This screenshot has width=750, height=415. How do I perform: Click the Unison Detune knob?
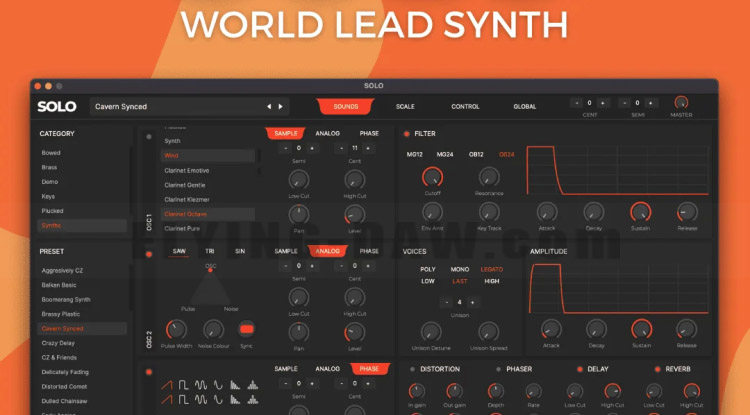(431, 332)
